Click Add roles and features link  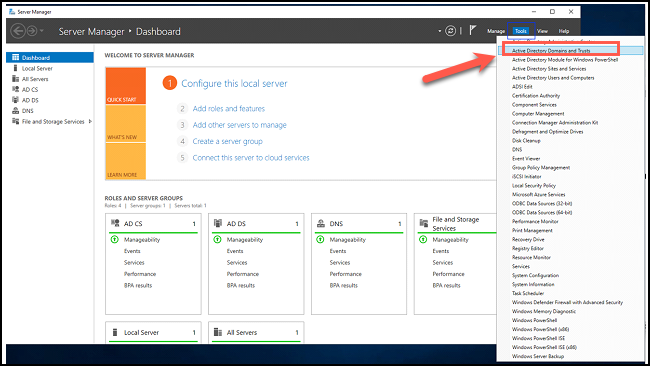(x=229, y=109)
